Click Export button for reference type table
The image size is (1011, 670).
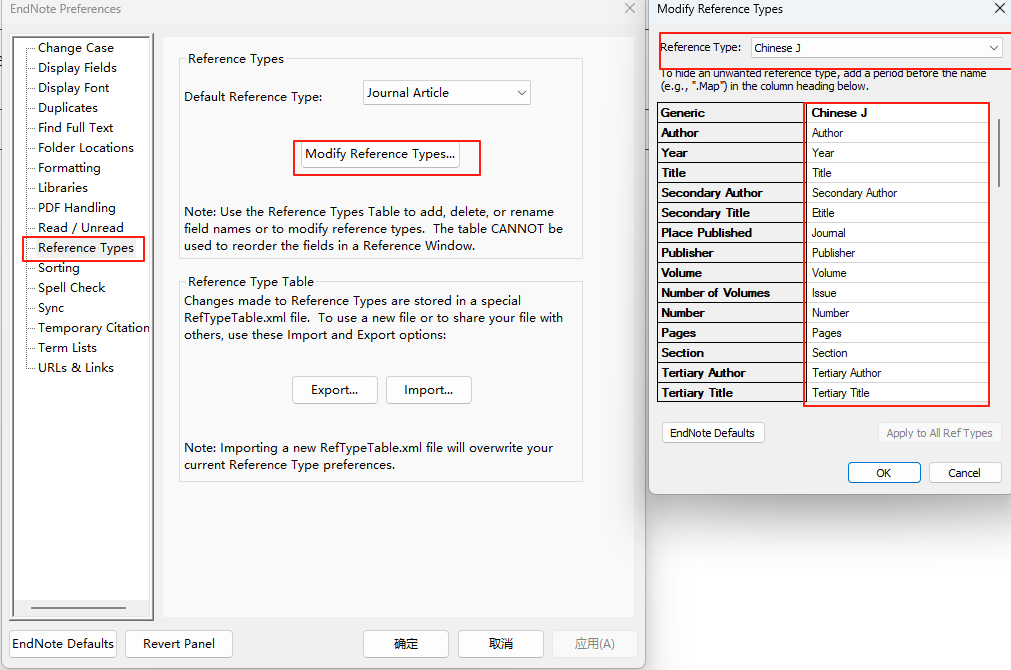coord(335,390)
